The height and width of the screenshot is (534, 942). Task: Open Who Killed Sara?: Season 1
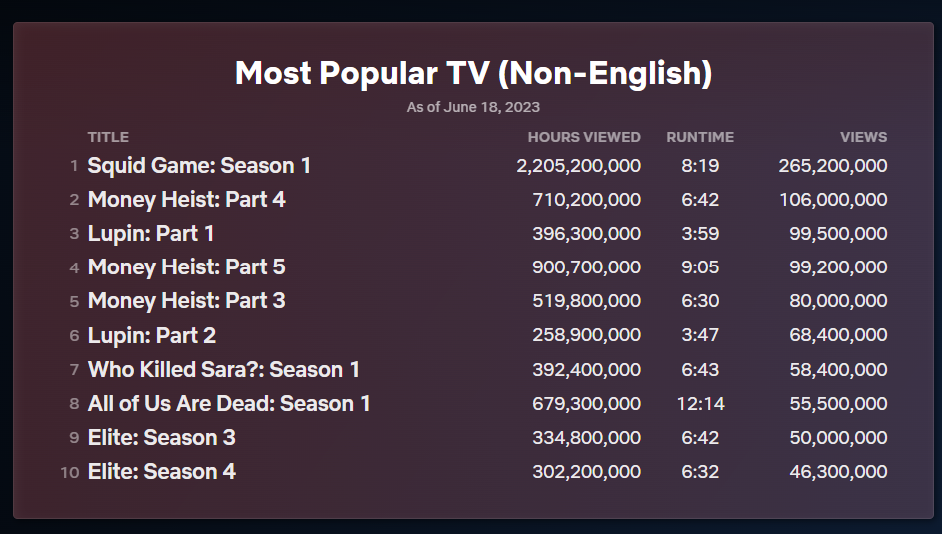(224, 370)
